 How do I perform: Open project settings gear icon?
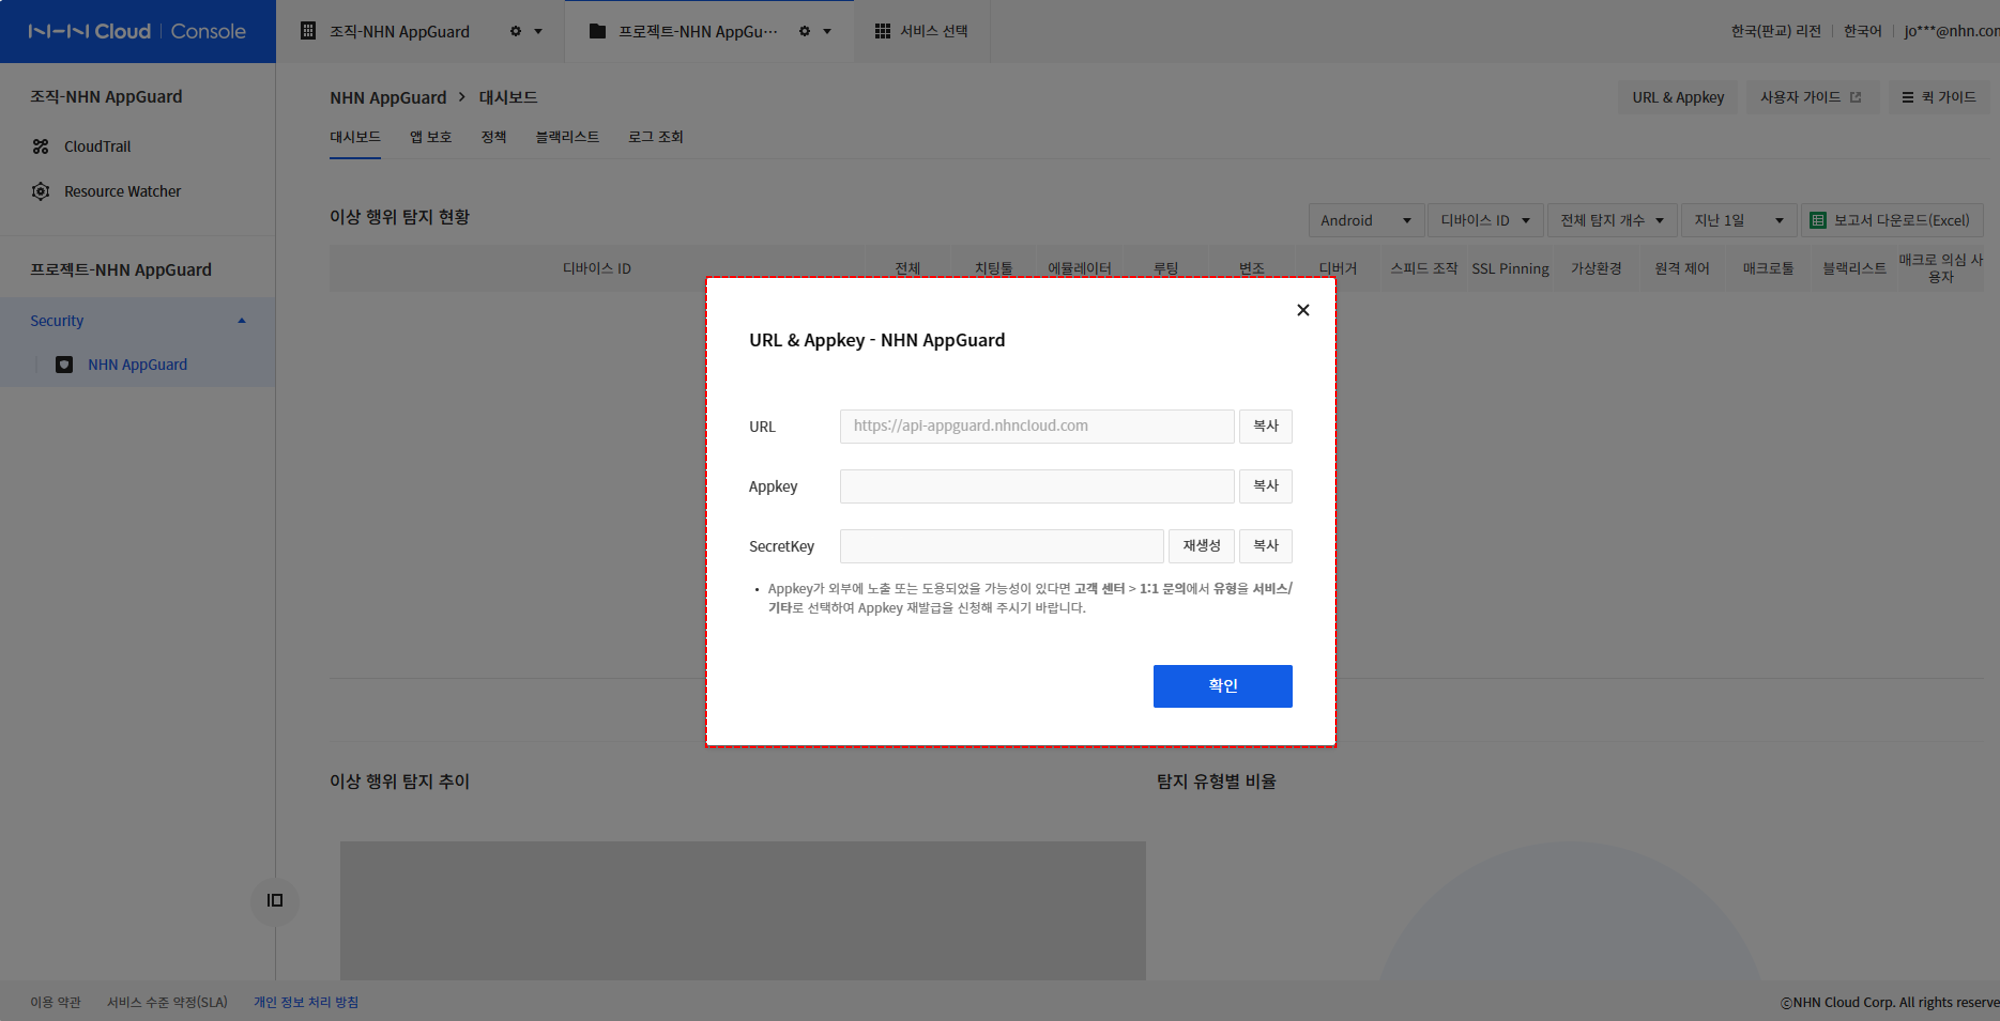click(x=805, y=31)
